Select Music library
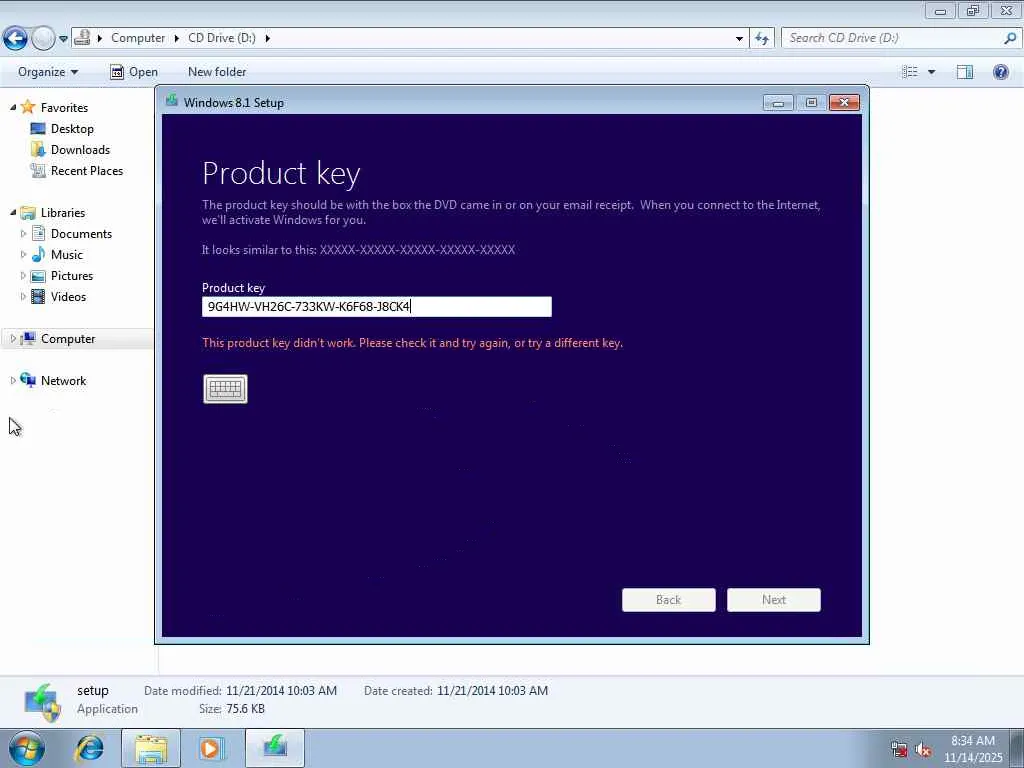1024x768 pixels. point(67,255)
